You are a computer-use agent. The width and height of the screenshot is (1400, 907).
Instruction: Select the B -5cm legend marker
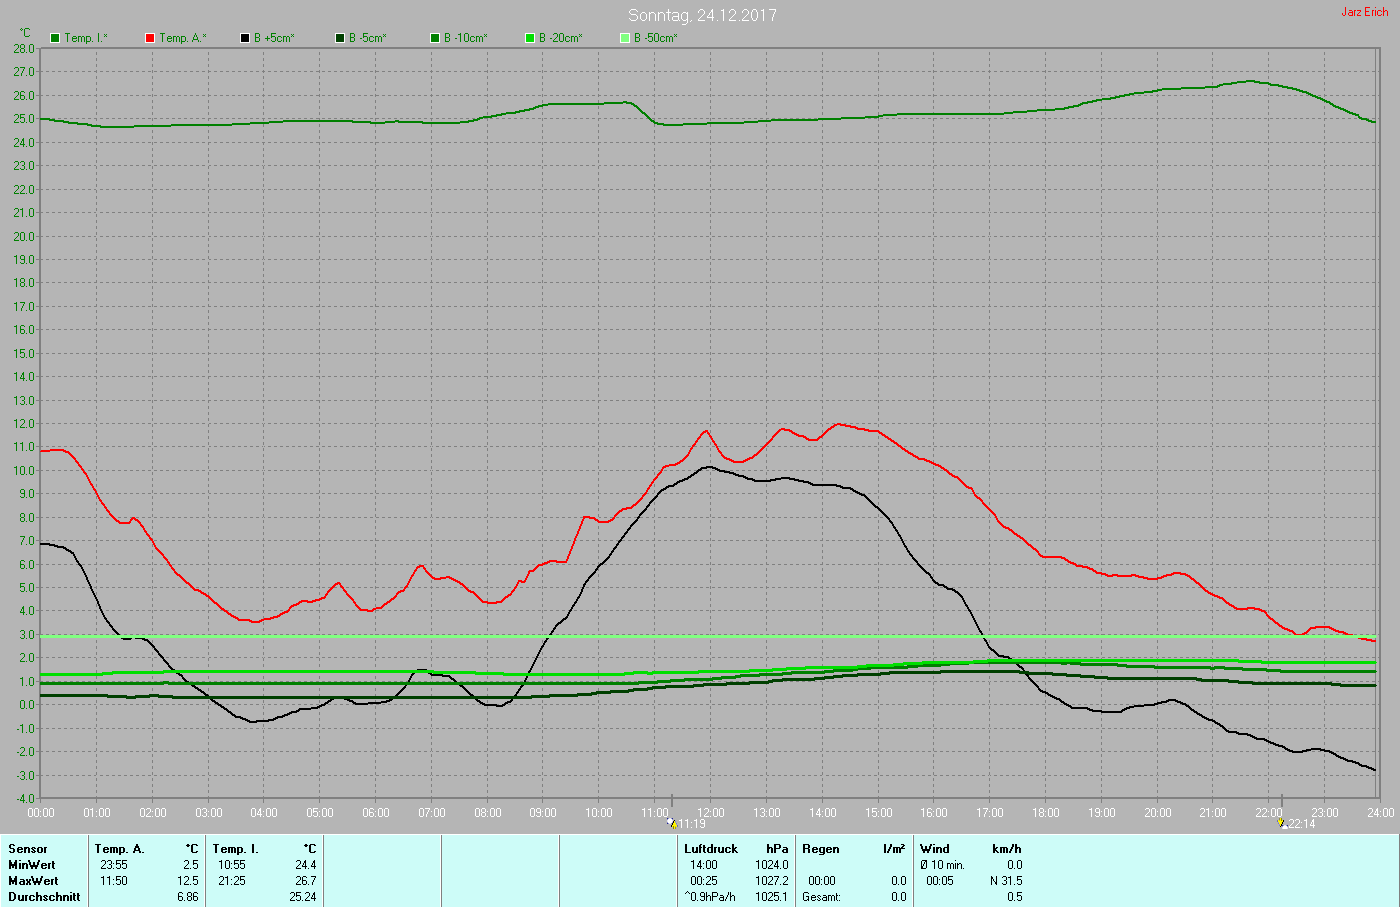coord(340,38)
